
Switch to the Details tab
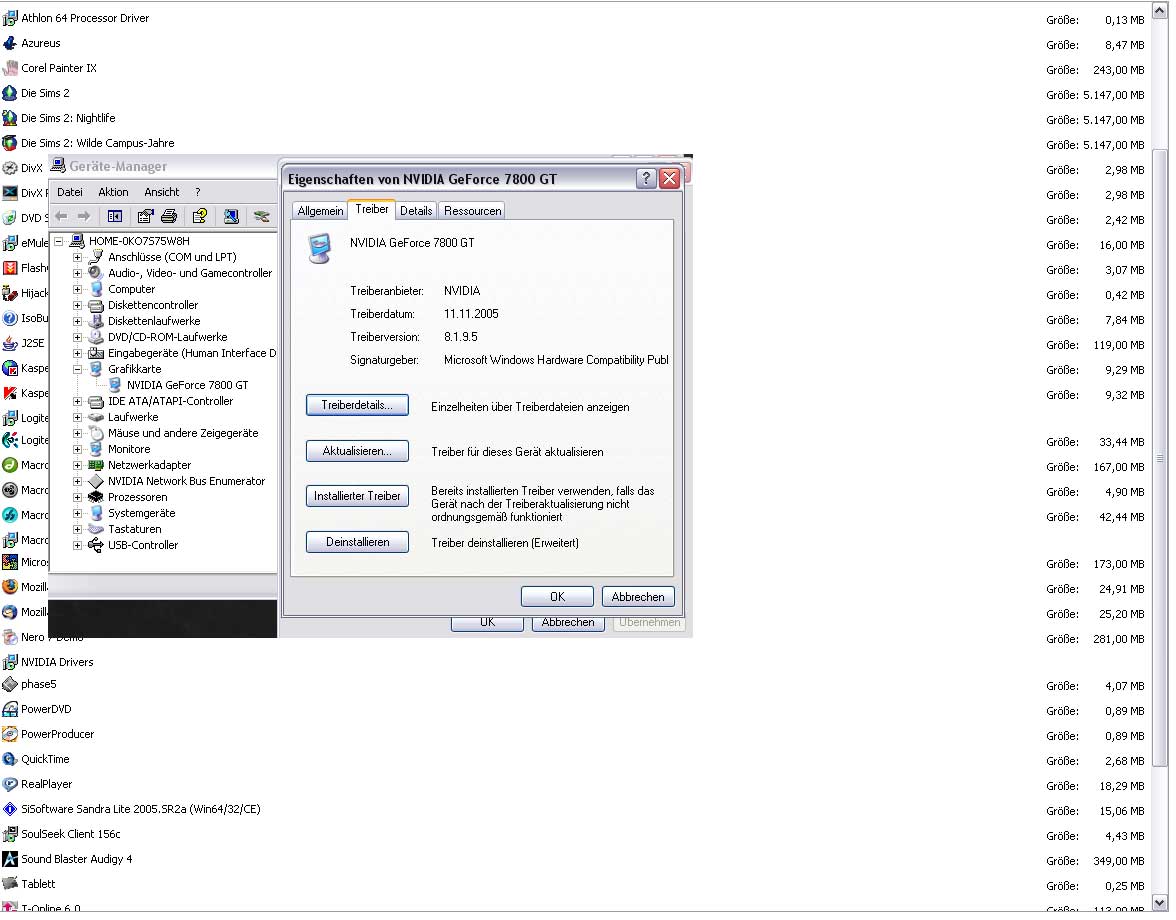pyautogui.click(x=416, y=211)
